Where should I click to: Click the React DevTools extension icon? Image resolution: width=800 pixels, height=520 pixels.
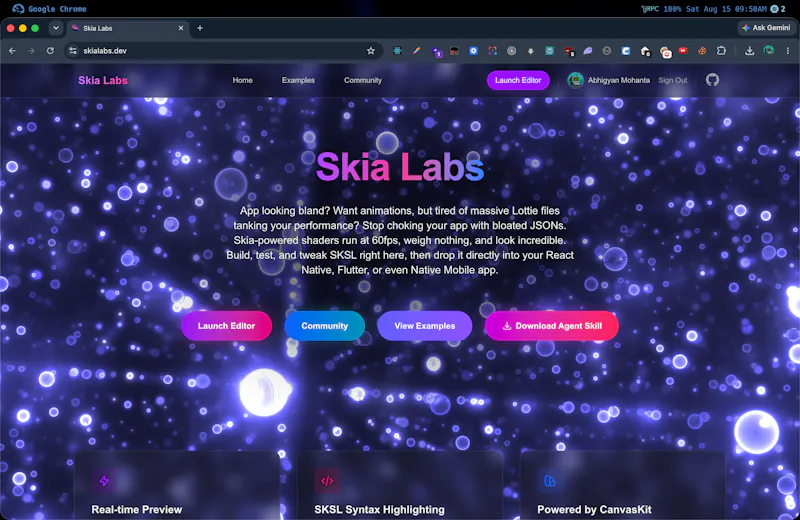[x=397, y=51]
